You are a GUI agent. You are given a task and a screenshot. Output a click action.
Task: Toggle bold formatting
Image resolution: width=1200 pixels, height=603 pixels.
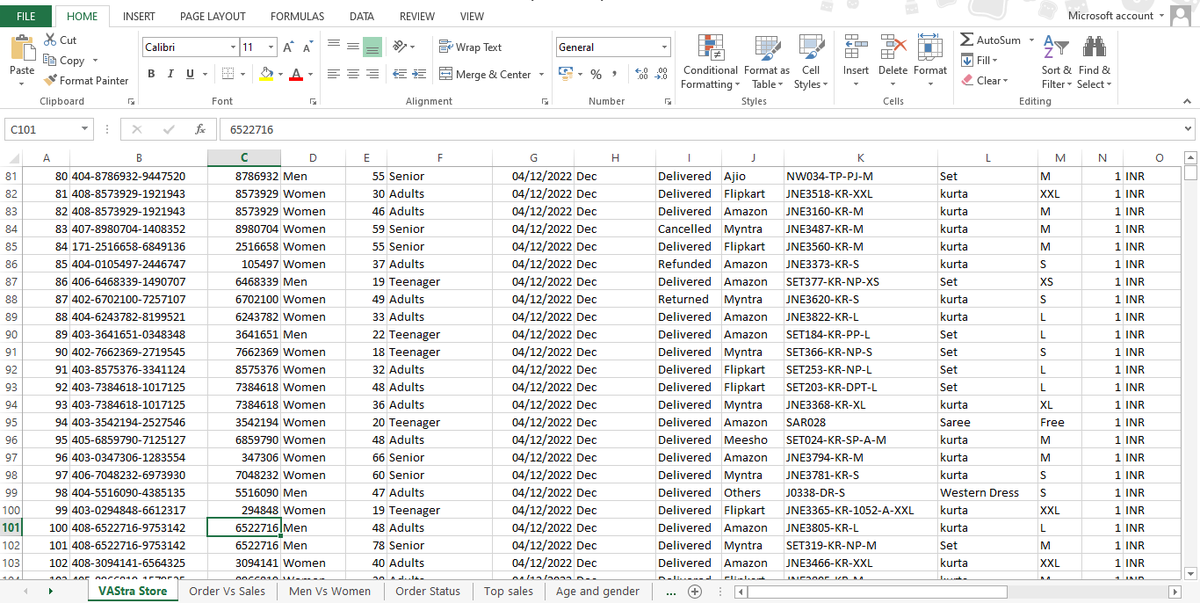151,73
